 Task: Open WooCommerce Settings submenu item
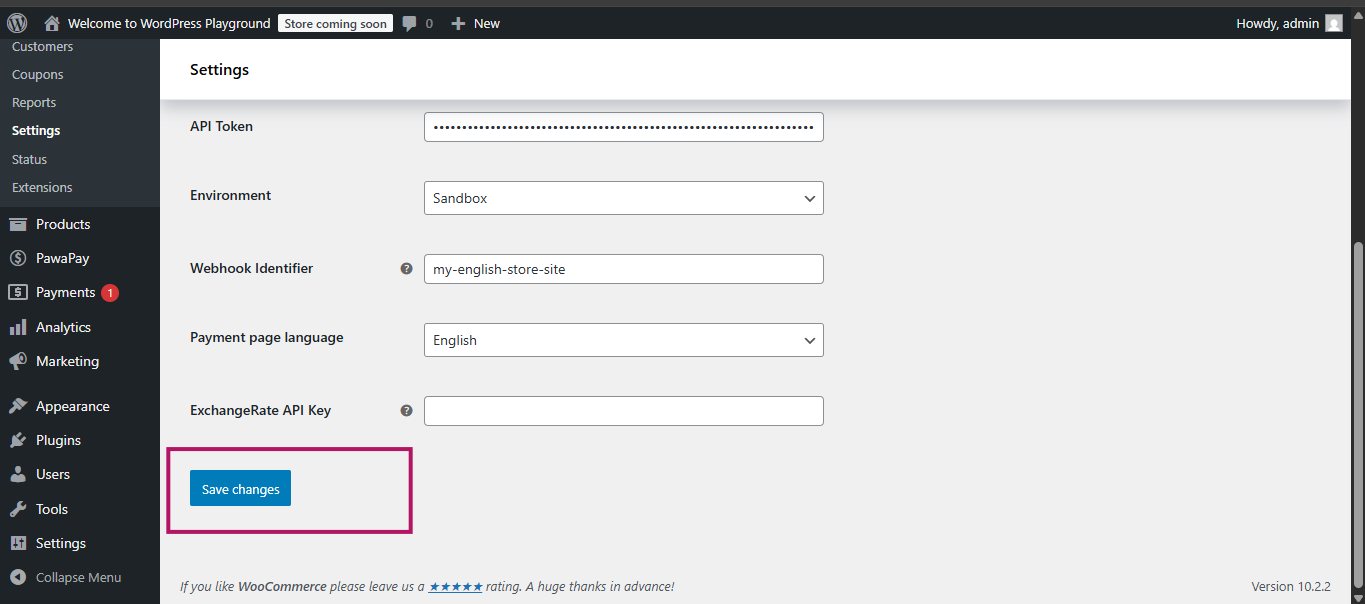pos(36,130)
